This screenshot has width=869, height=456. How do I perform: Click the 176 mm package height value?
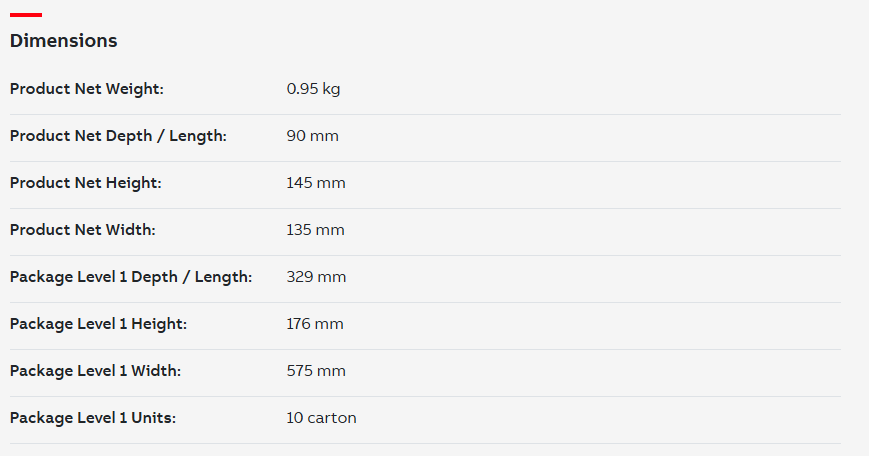[315, 324]
